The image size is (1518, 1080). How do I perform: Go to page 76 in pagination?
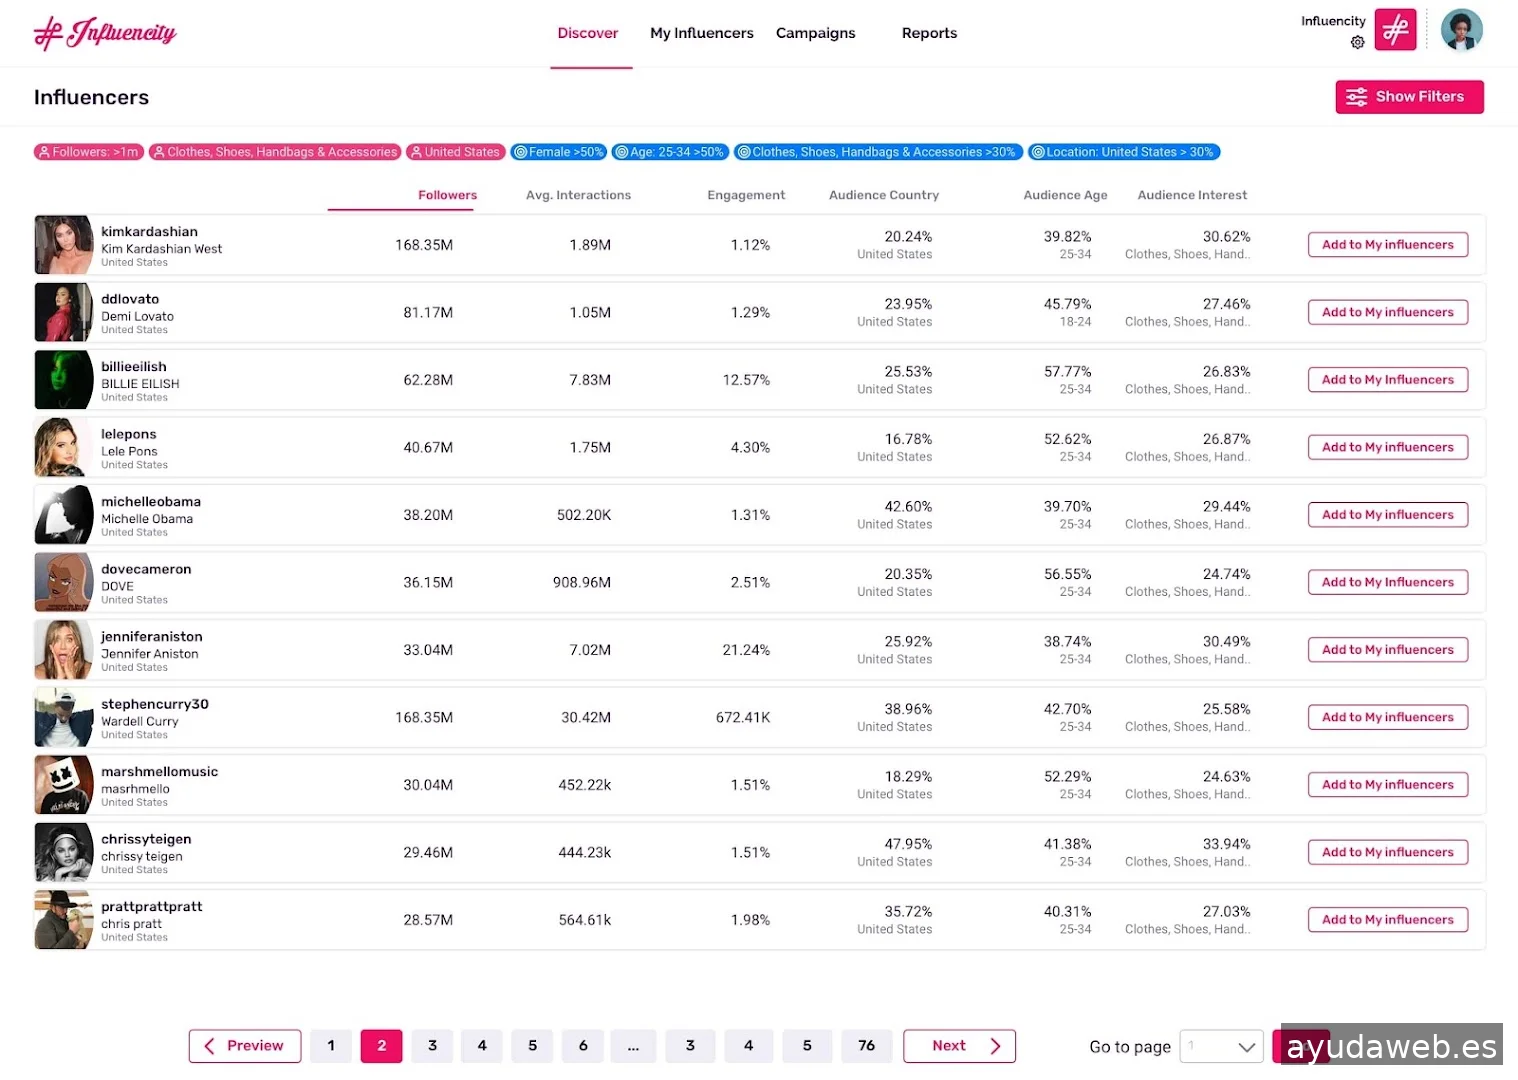[866, 1046]
